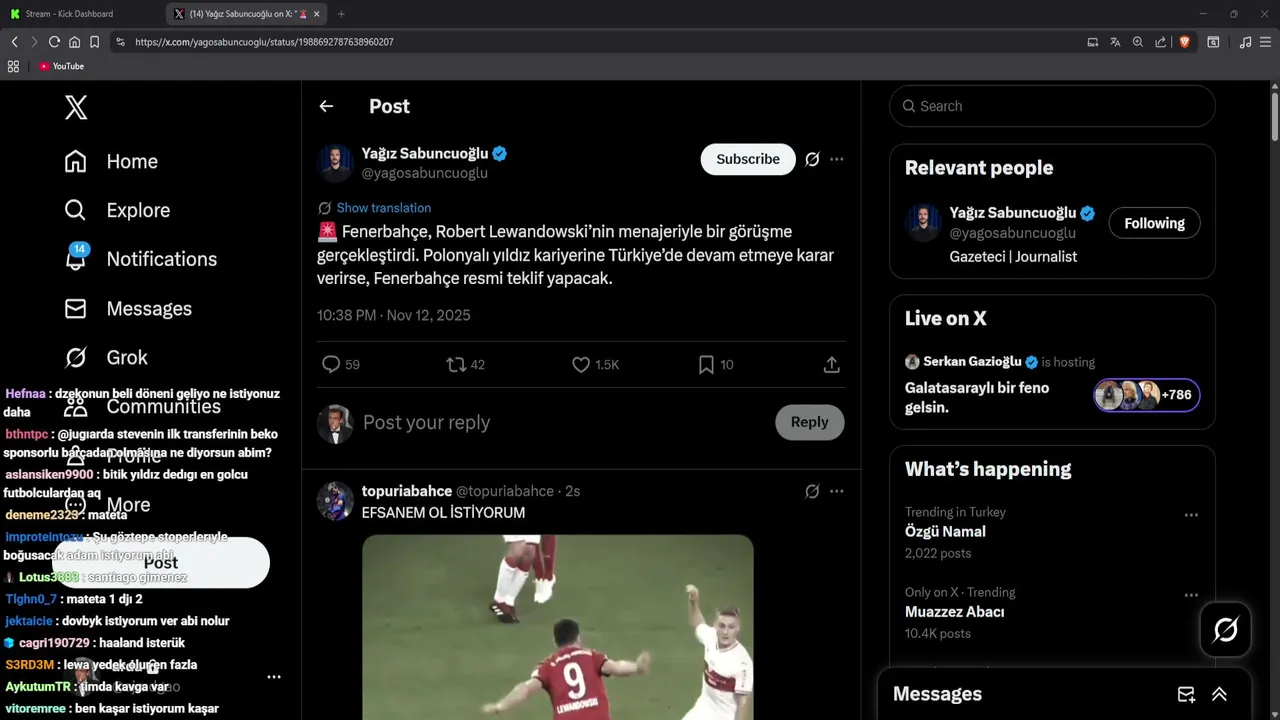Open Grok in X sidebar

point(106,357)
